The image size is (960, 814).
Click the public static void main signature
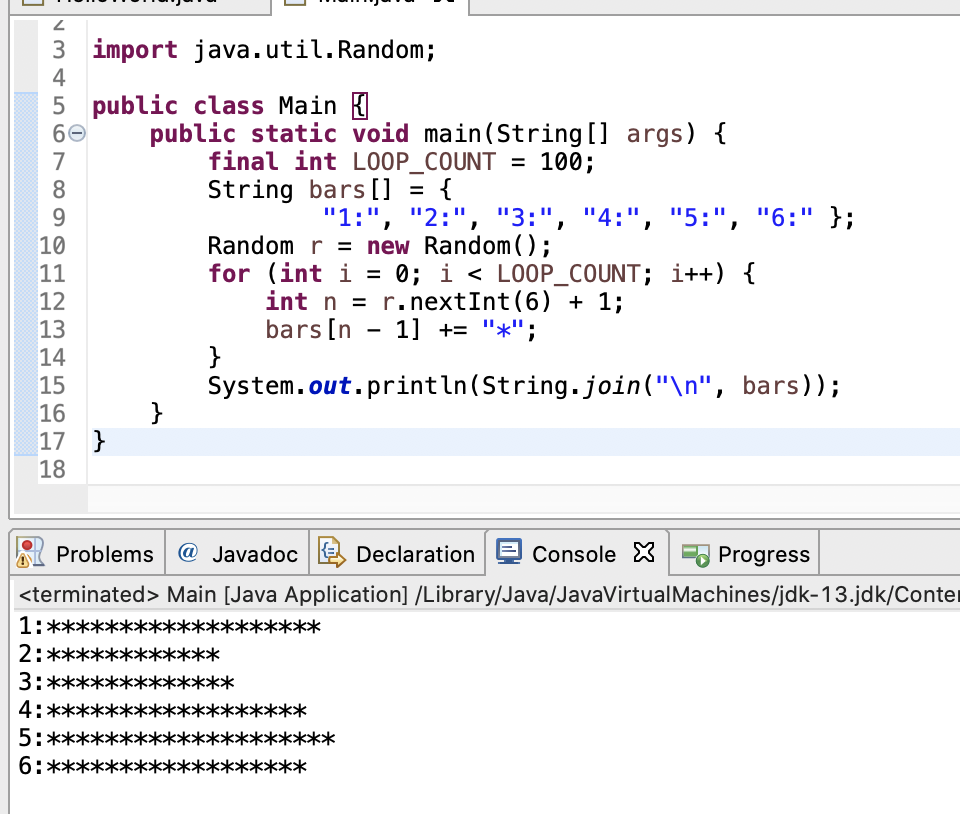click(438, 133)
